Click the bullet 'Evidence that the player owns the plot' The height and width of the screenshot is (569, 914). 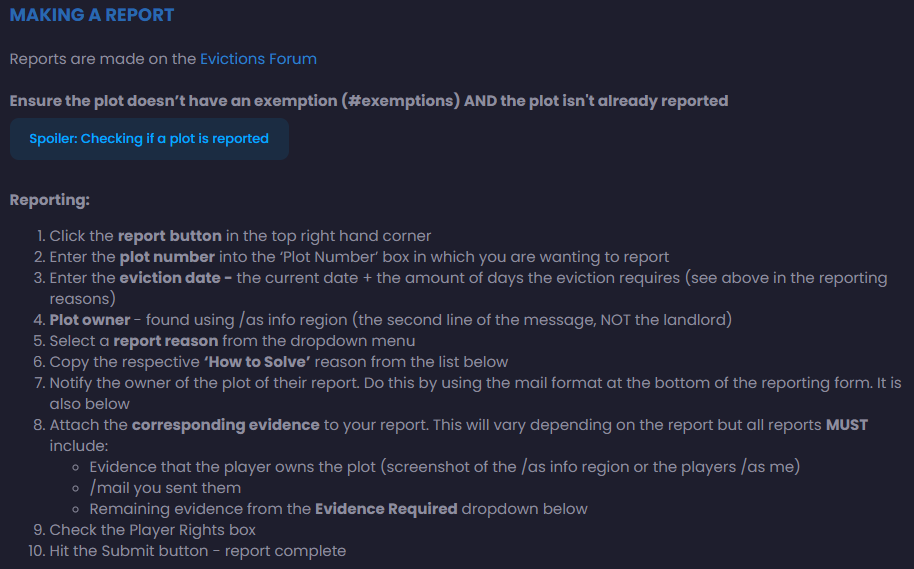coord(445,467)
